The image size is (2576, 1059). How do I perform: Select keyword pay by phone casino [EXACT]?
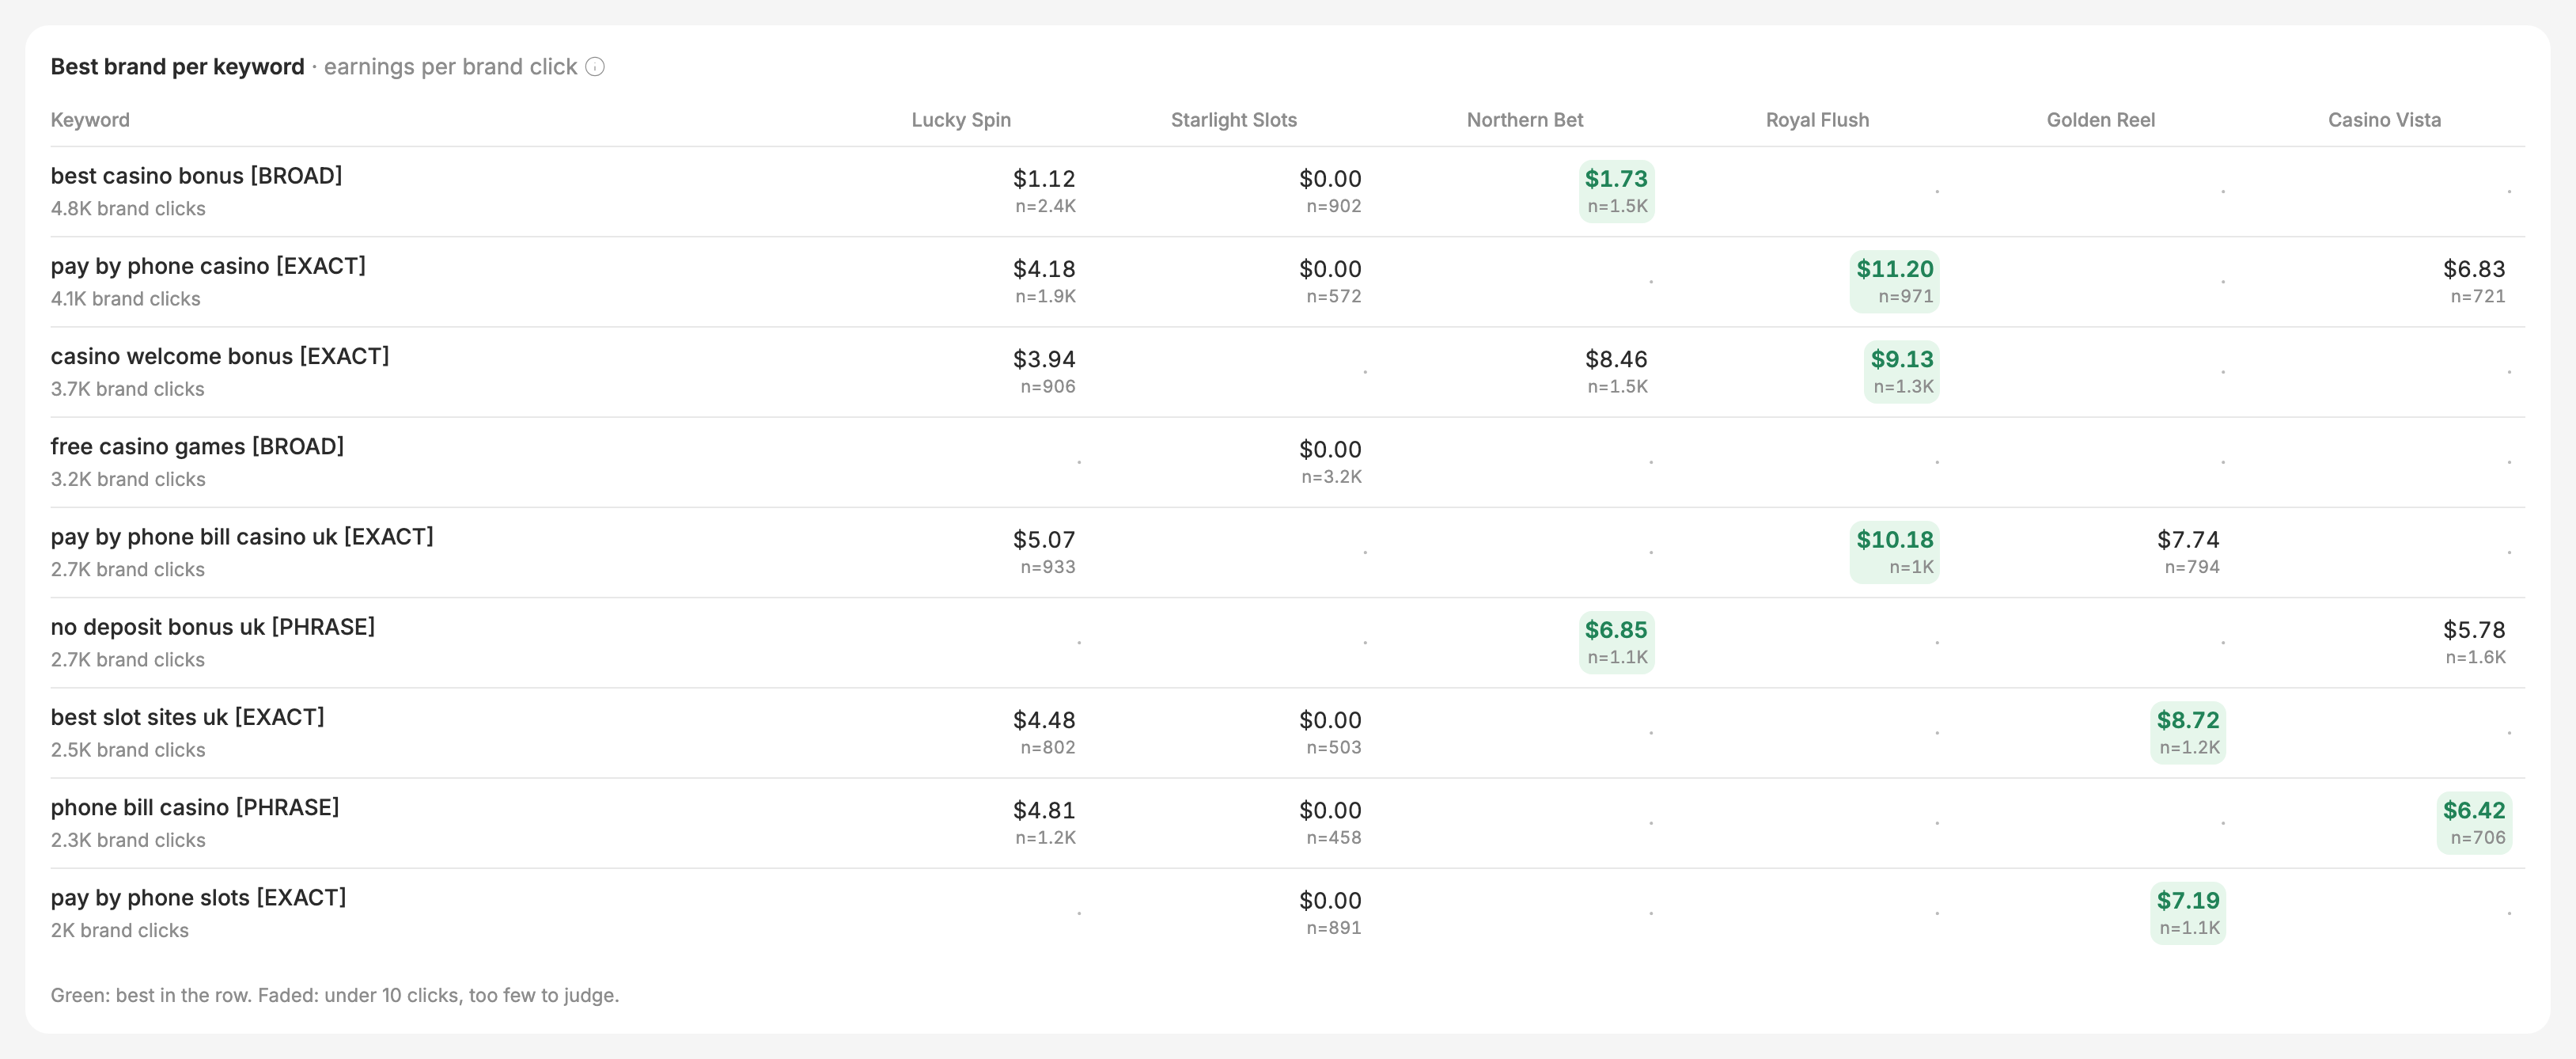[208, 266]
